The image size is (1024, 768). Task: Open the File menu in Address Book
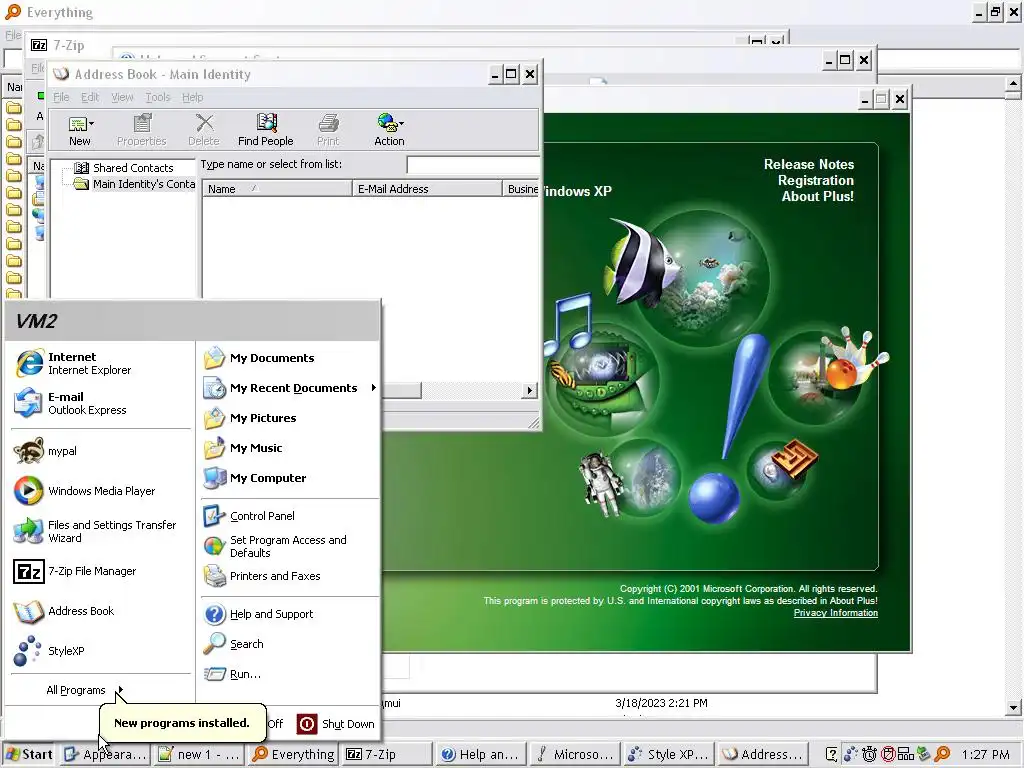[x=61, y=97]
